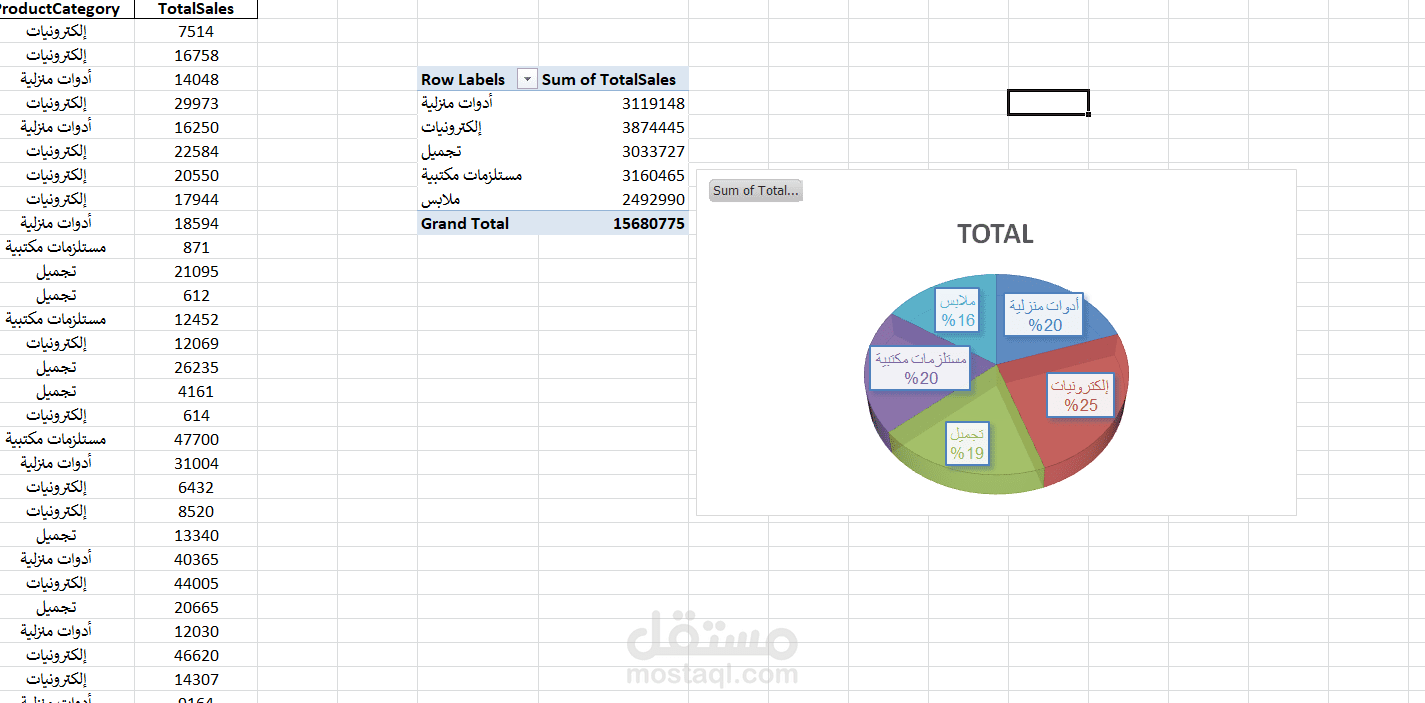The height and width of the screenshot is (703, 1425).
Task: Select the ملابس %16 data label on chart
Action: [957, 310]
